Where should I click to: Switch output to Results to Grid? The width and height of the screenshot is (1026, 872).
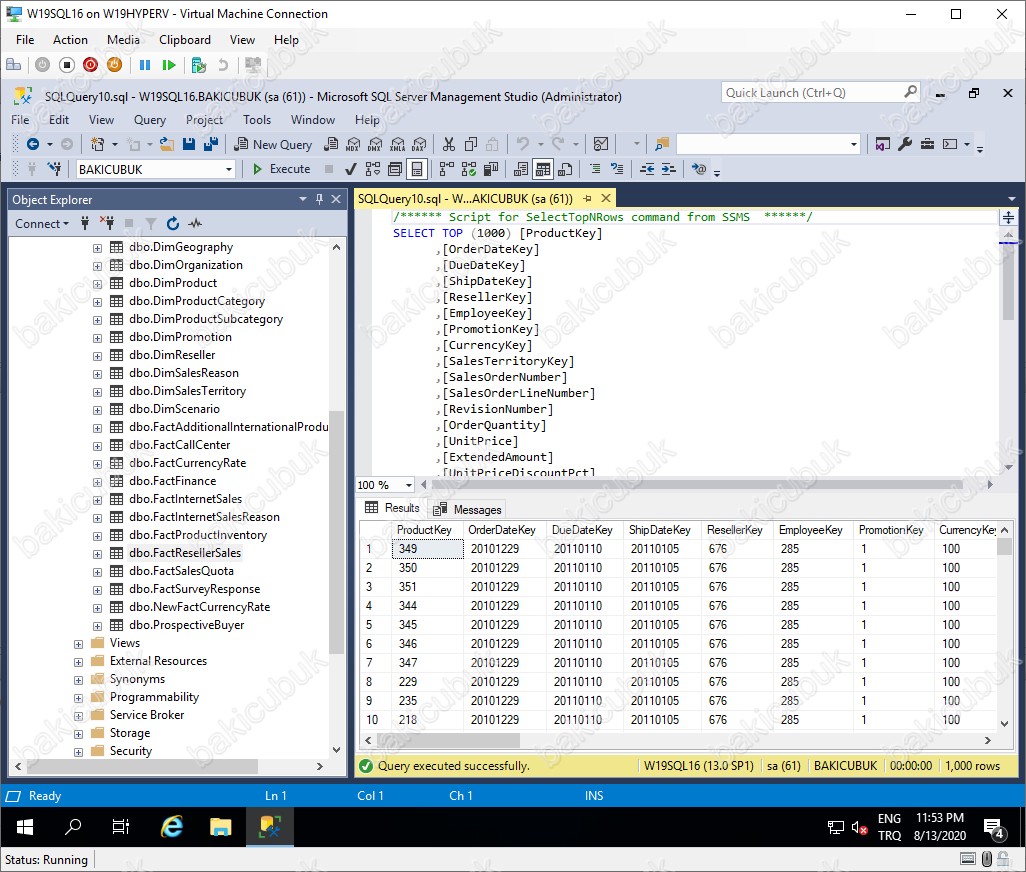coord(543,169)
